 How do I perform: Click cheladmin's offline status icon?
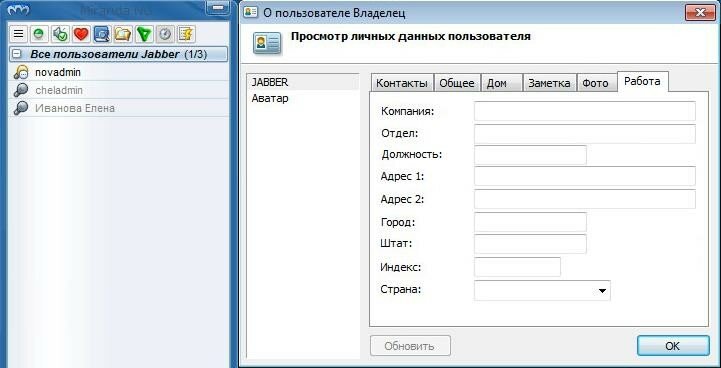point(21,90)
